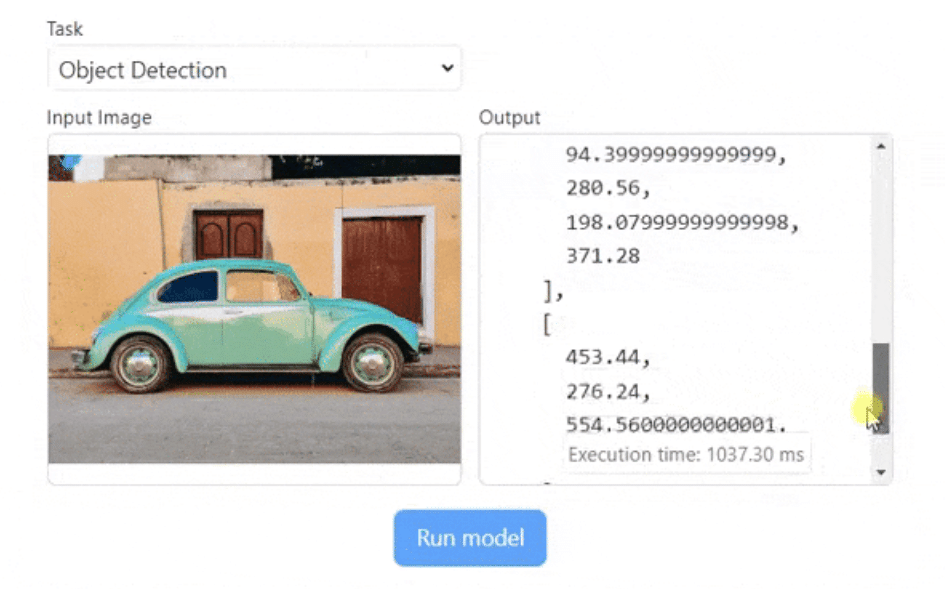Open the Object Detection task dropdown
Screen dimensions: 945x589
254,69
